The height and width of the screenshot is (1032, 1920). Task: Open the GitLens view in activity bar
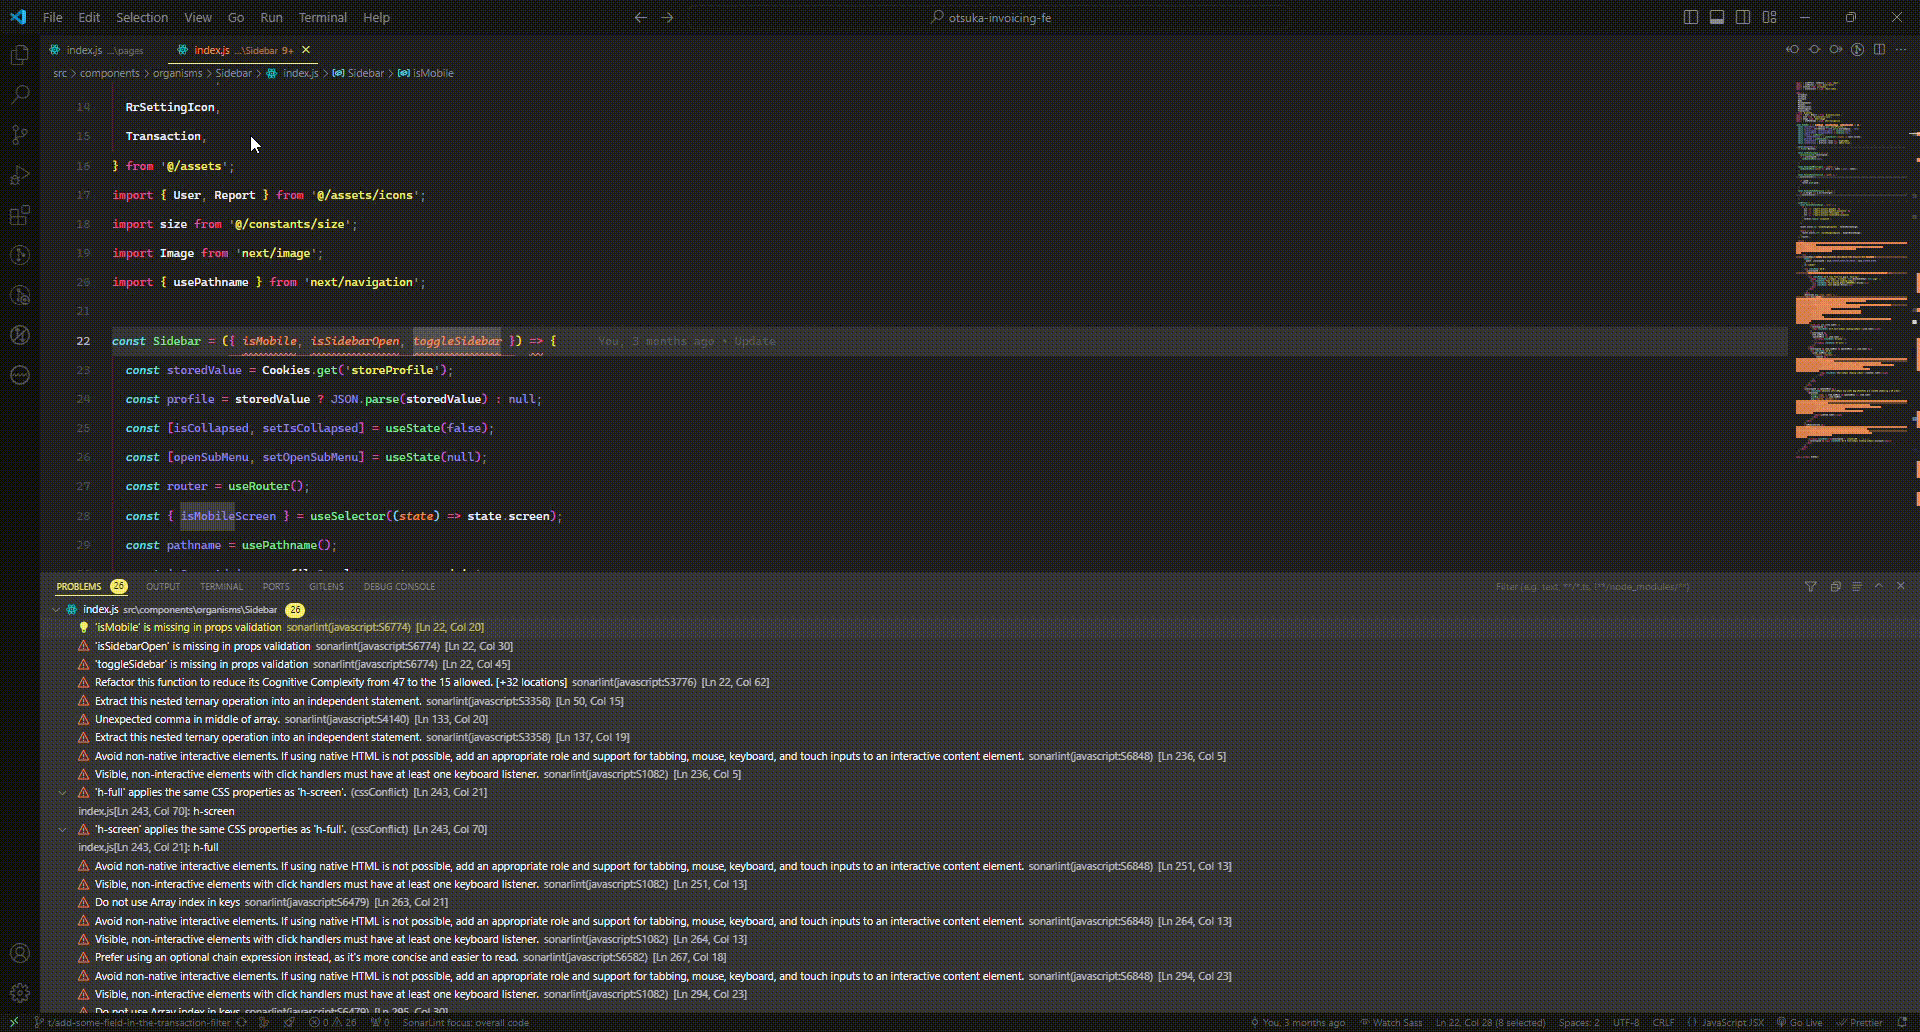19,255
